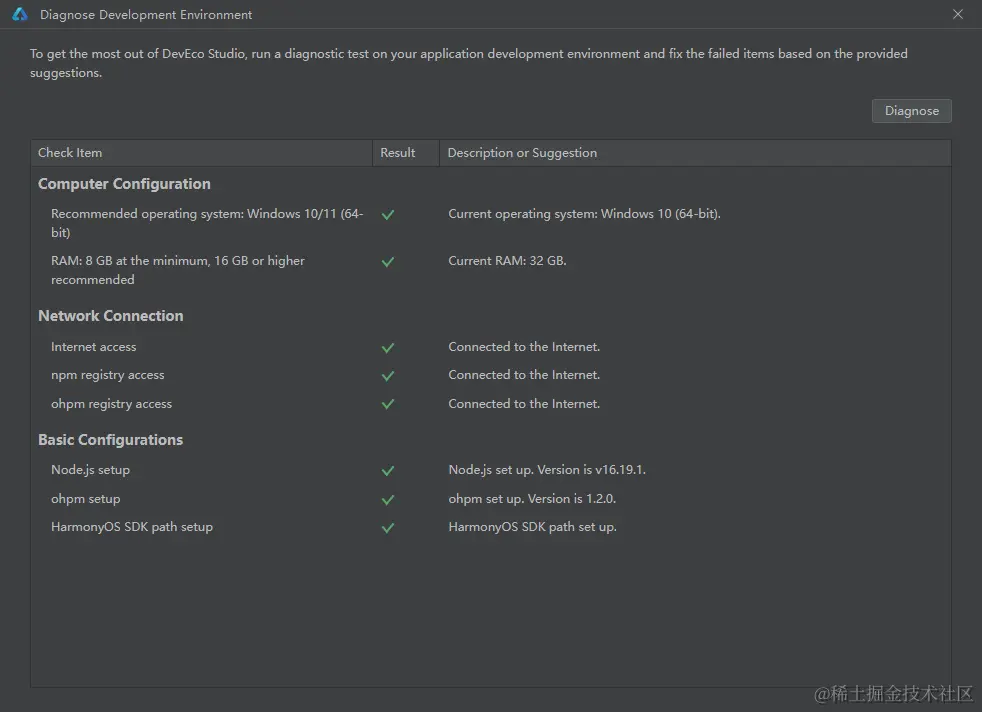Select the Node.js setup row
This screenshot has height=712, width=982.
click(x=490, y=470)
